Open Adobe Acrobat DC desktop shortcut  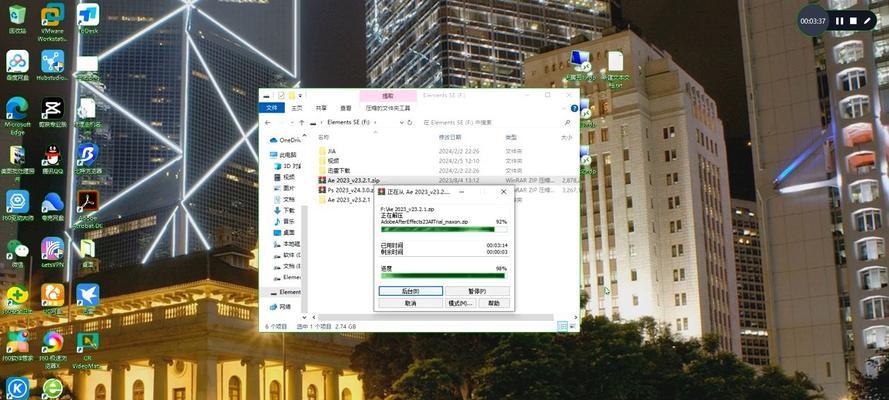coord(87,210)
